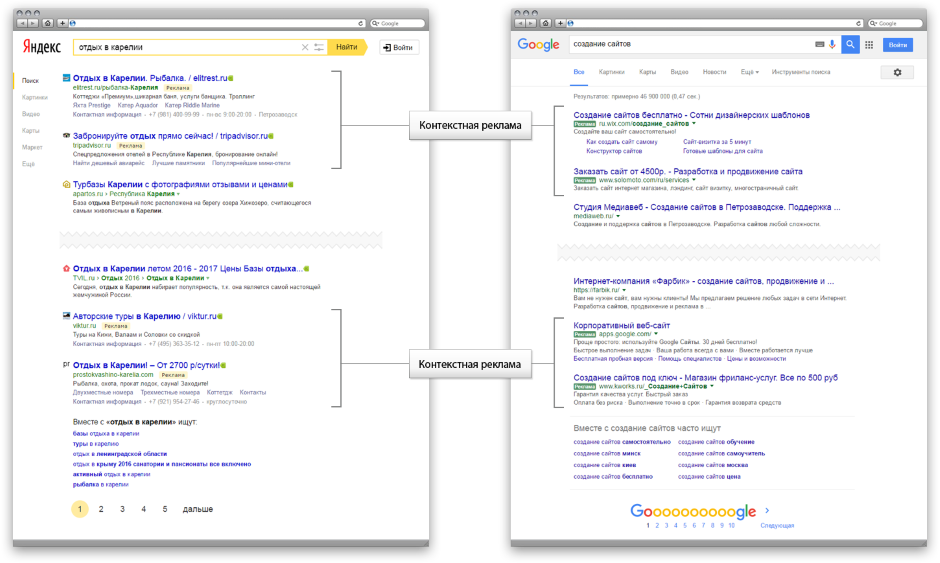Expand the arrow next to www.solomoto.com URL

coord(694,180)
